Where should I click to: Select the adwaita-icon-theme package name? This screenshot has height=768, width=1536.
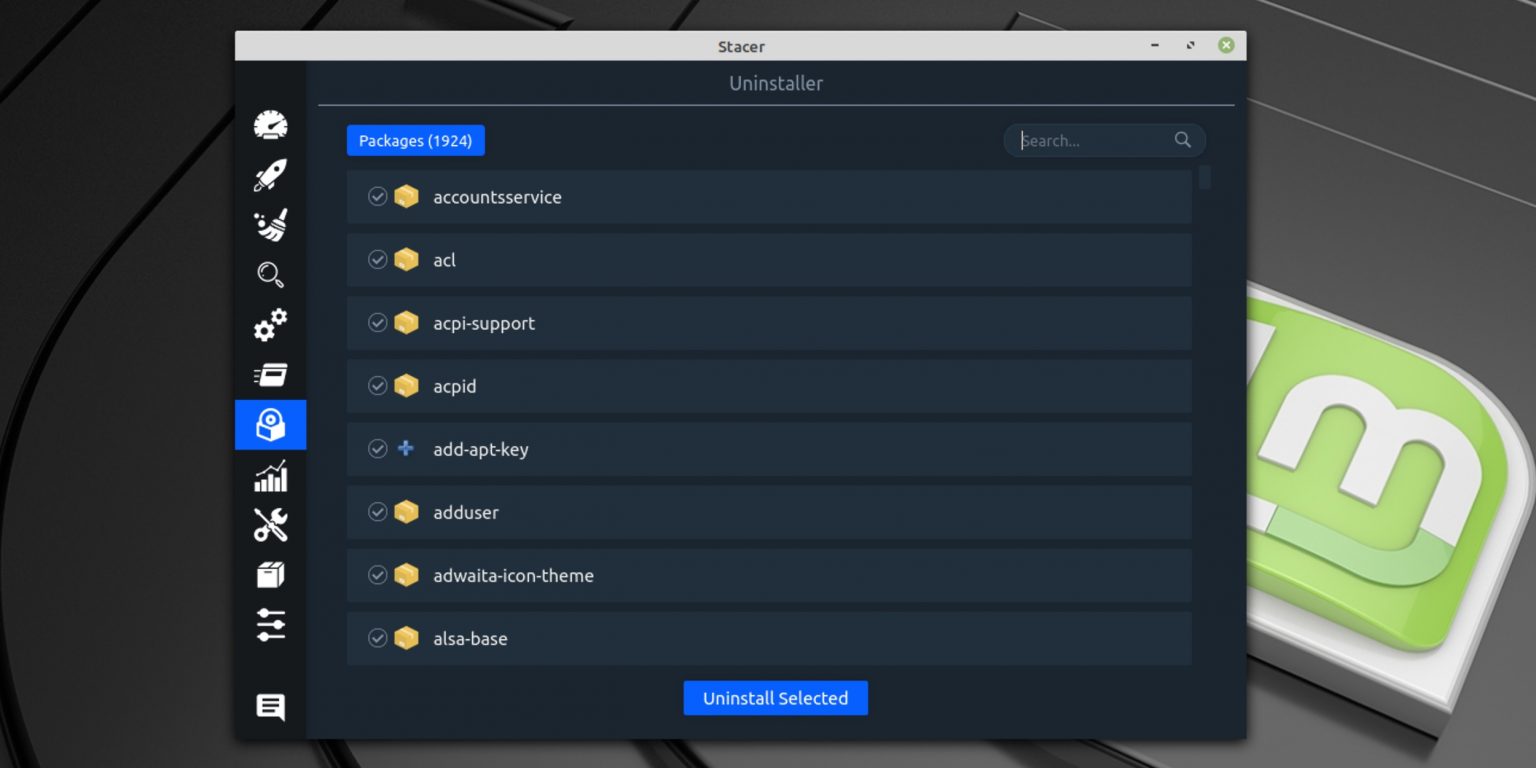pyautogui.click(x=513, y=575)
